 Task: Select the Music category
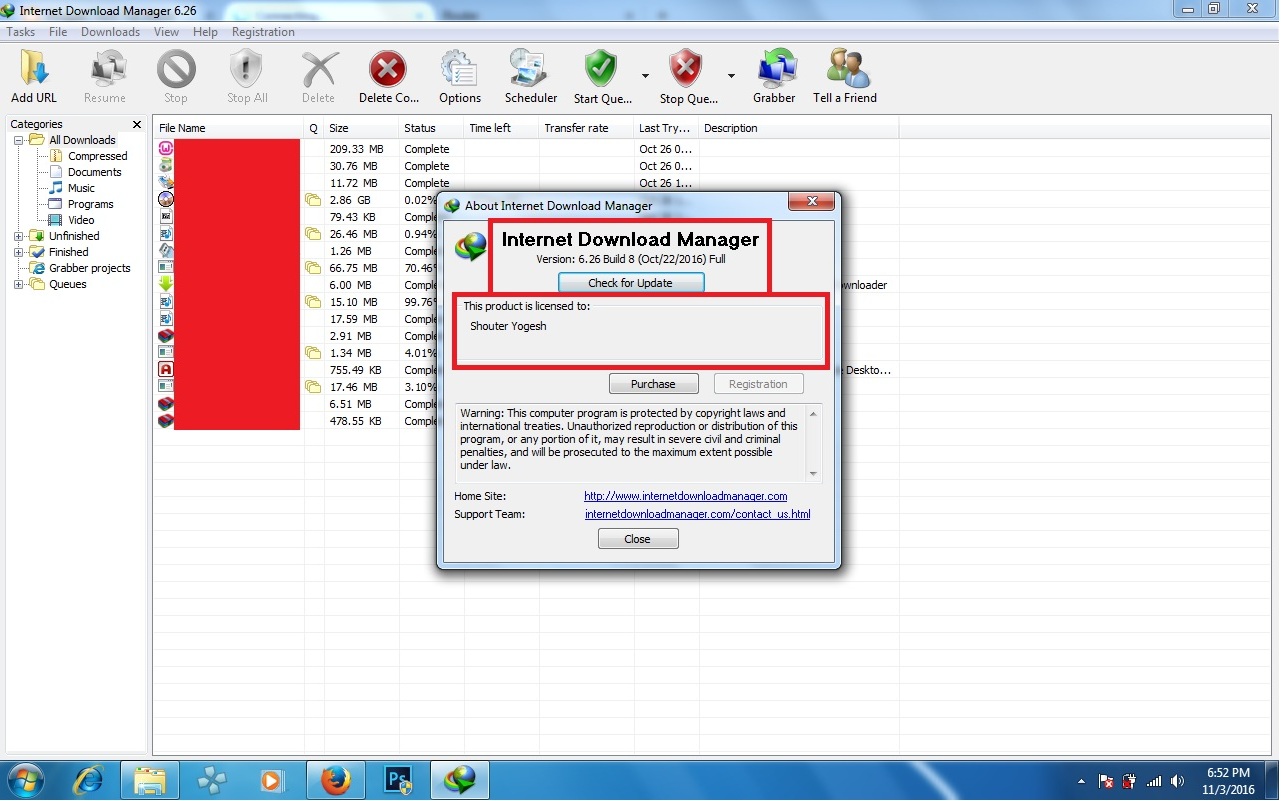(81, 188)
